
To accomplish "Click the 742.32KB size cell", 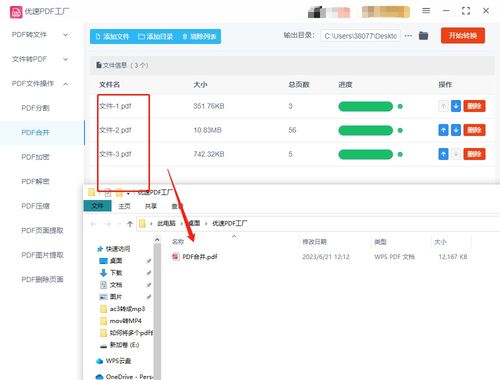I will coord(209,154).
